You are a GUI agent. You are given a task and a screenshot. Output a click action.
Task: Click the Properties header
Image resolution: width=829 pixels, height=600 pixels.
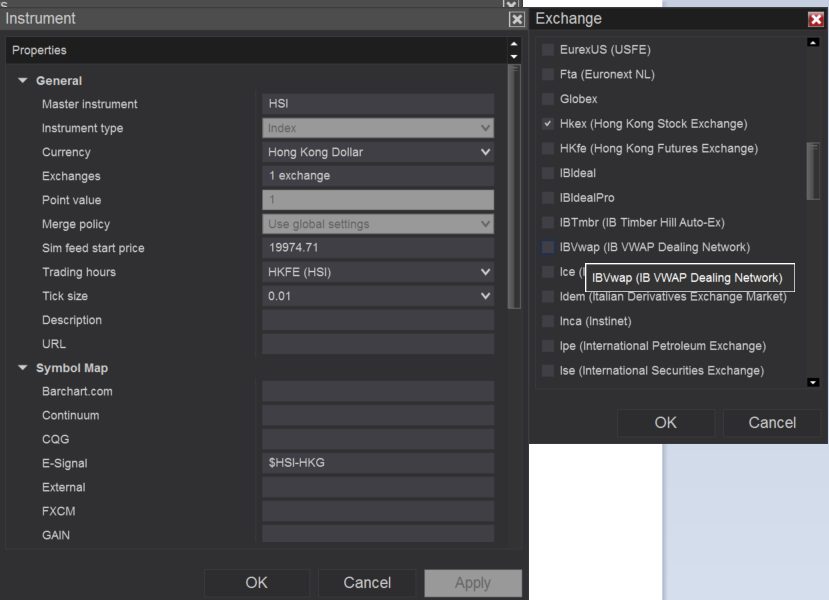(256, 50)
